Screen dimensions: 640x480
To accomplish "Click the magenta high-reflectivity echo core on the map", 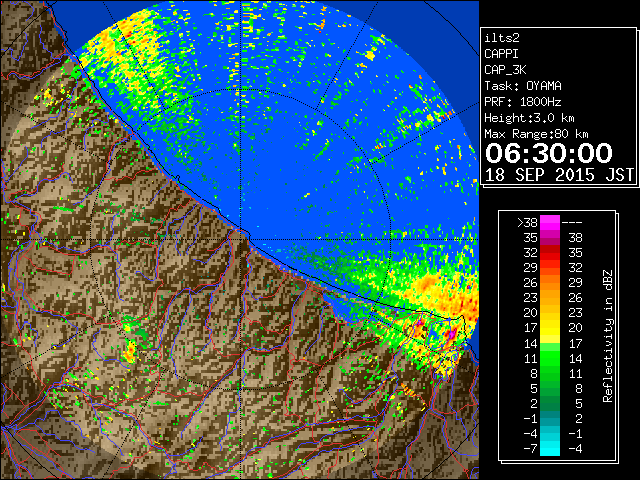I will click(x=451, y=334).
